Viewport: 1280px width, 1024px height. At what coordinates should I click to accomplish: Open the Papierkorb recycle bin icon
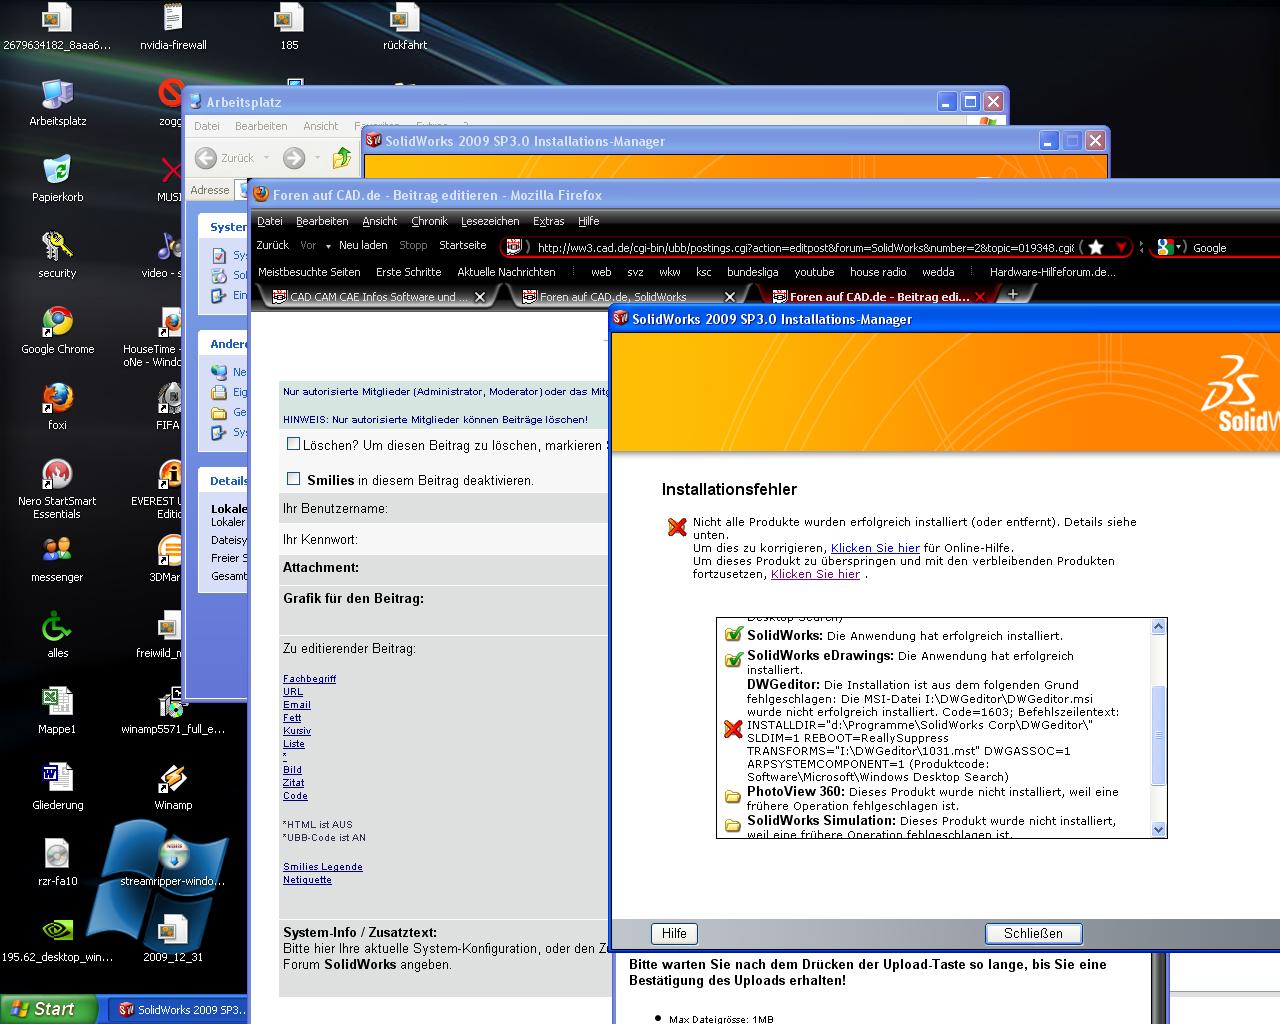click(x=57, y=171)
